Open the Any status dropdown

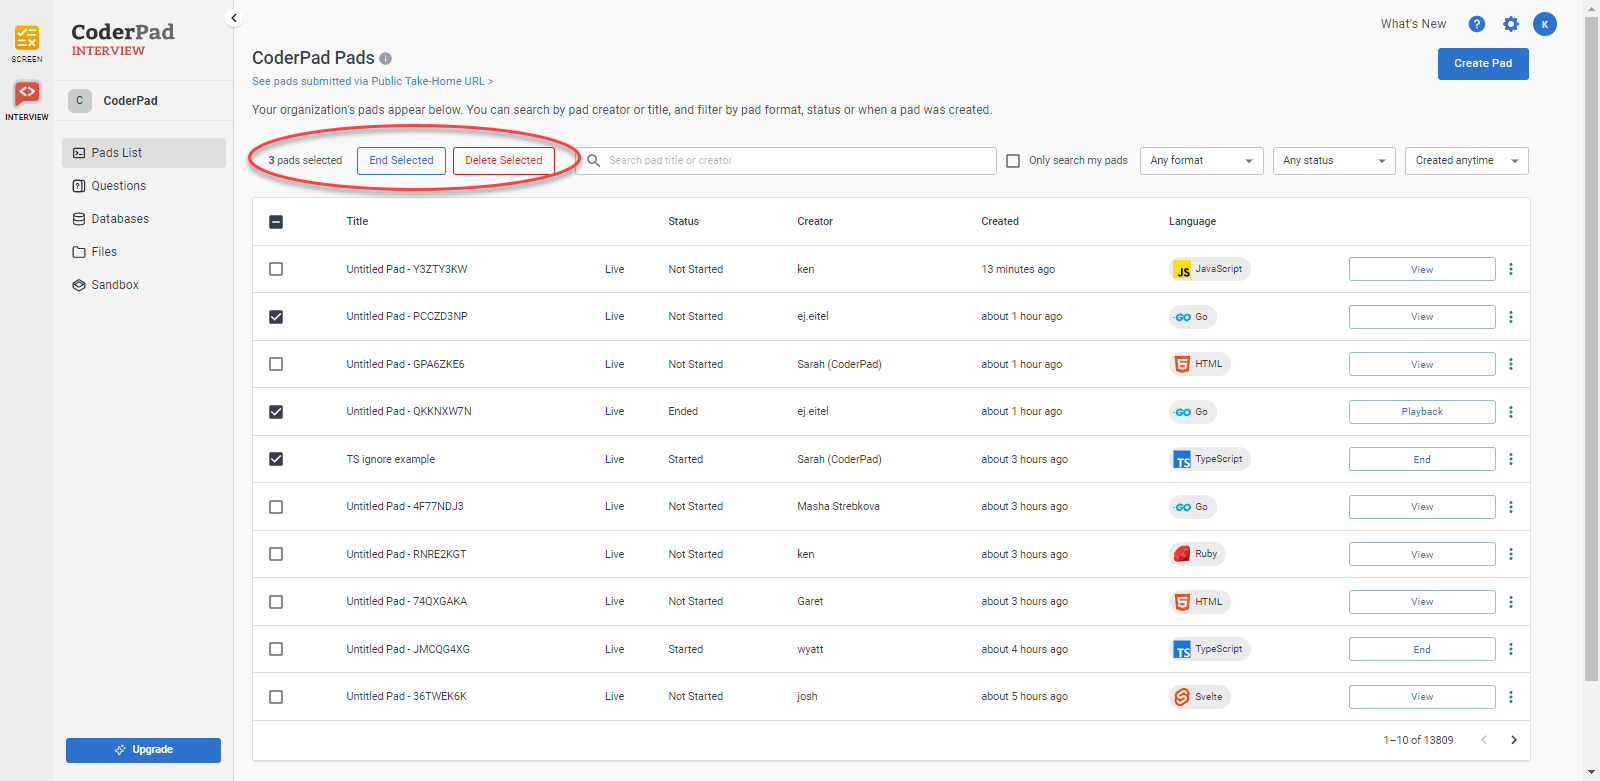[1333, 161]
